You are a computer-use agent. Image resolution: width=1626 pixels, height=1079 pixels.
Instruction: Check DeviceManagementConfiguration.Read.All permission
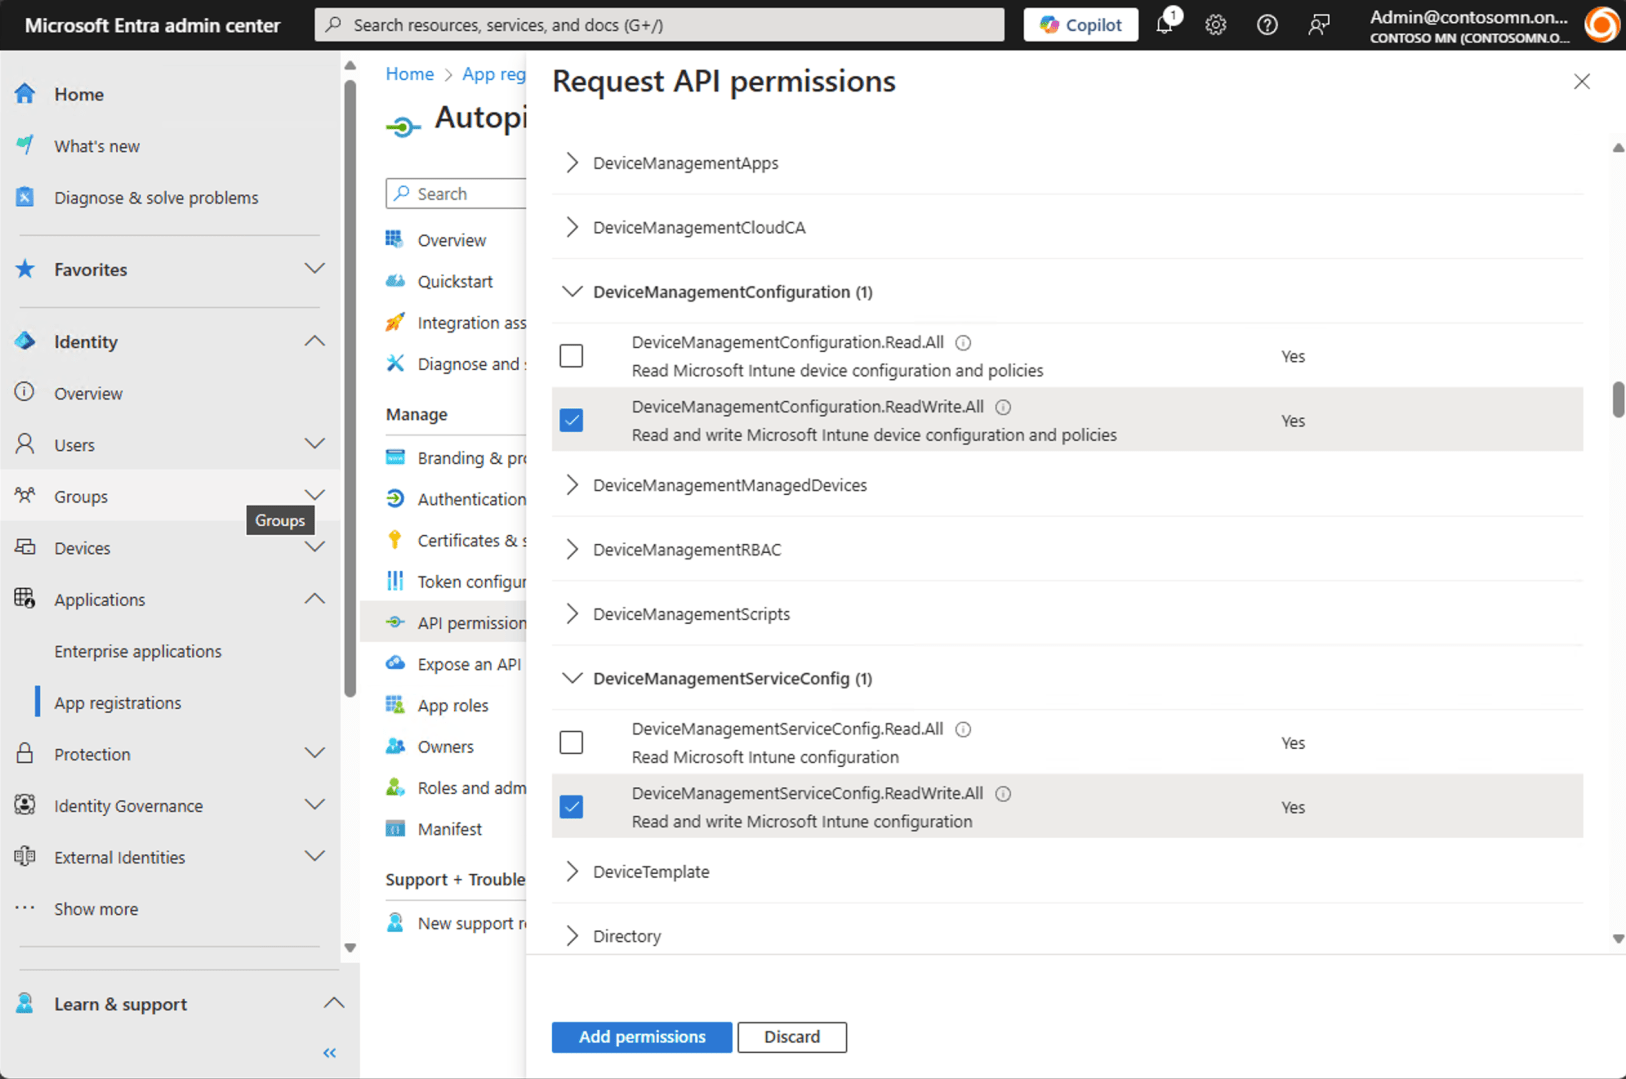[571, 356]
